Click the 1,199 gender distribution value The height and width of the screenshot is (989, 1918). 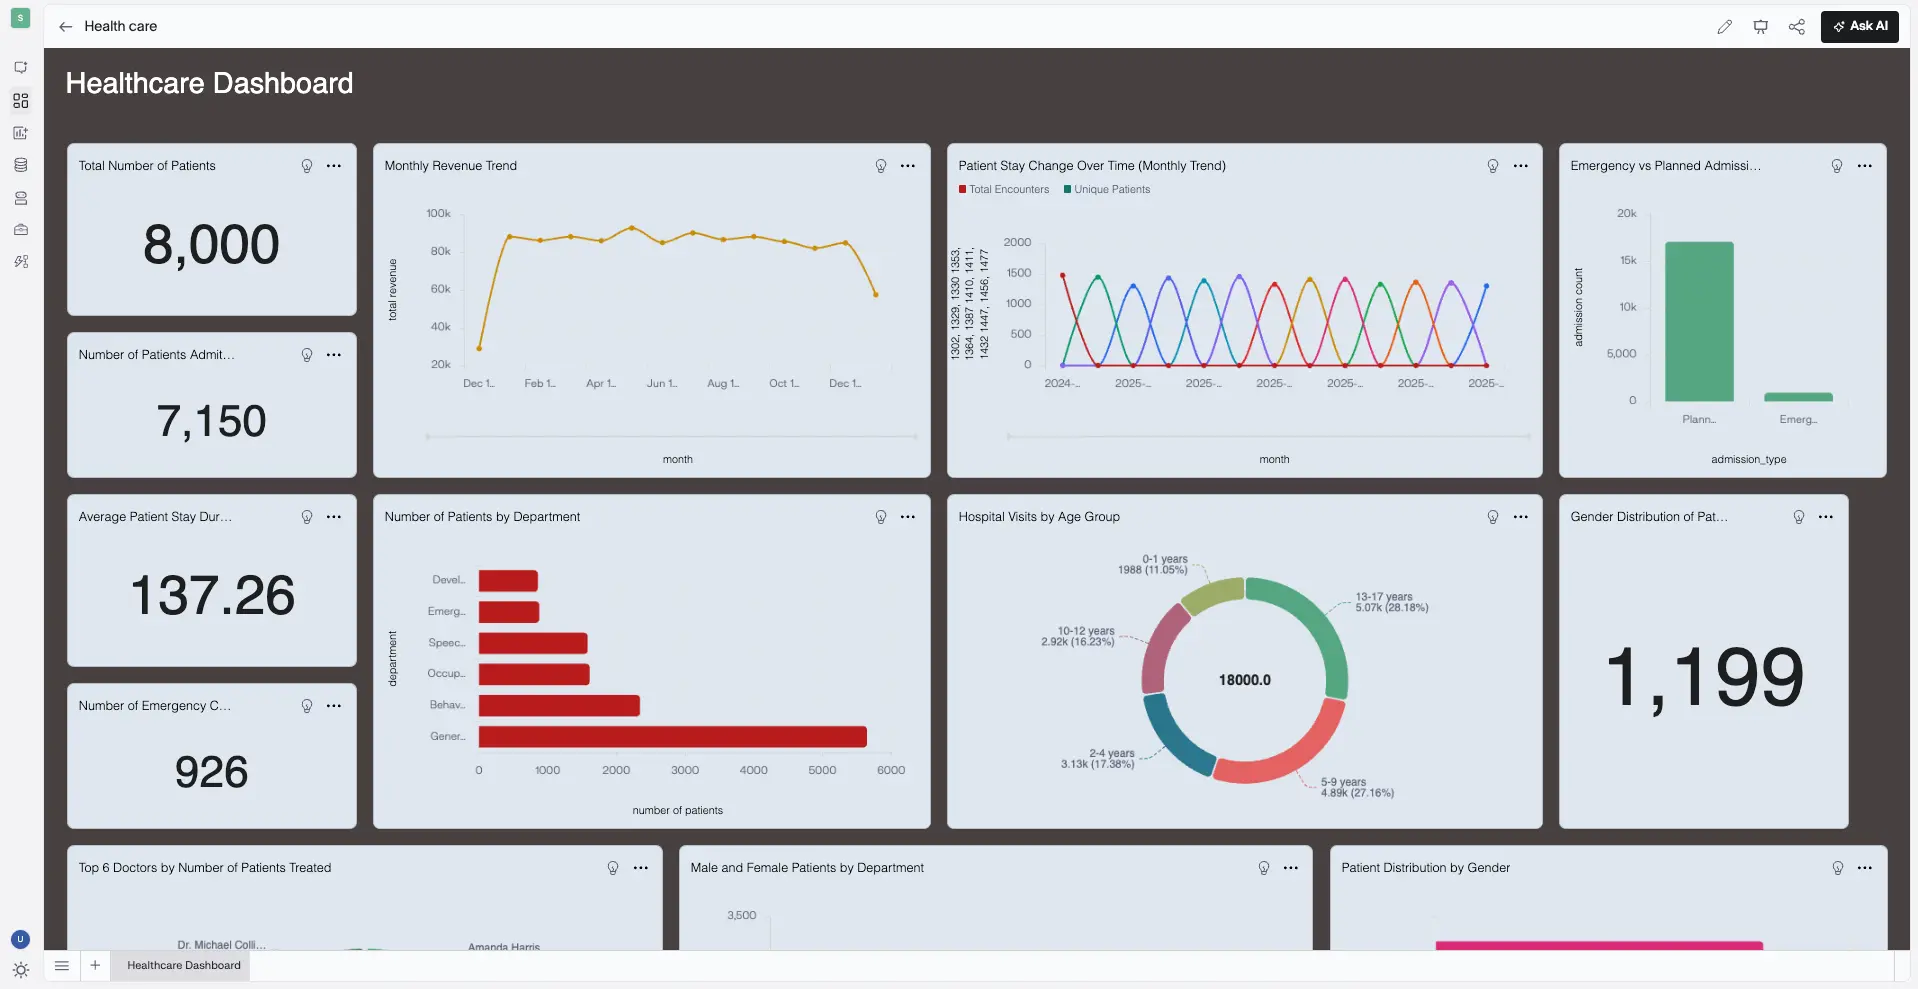[1704, 678]
